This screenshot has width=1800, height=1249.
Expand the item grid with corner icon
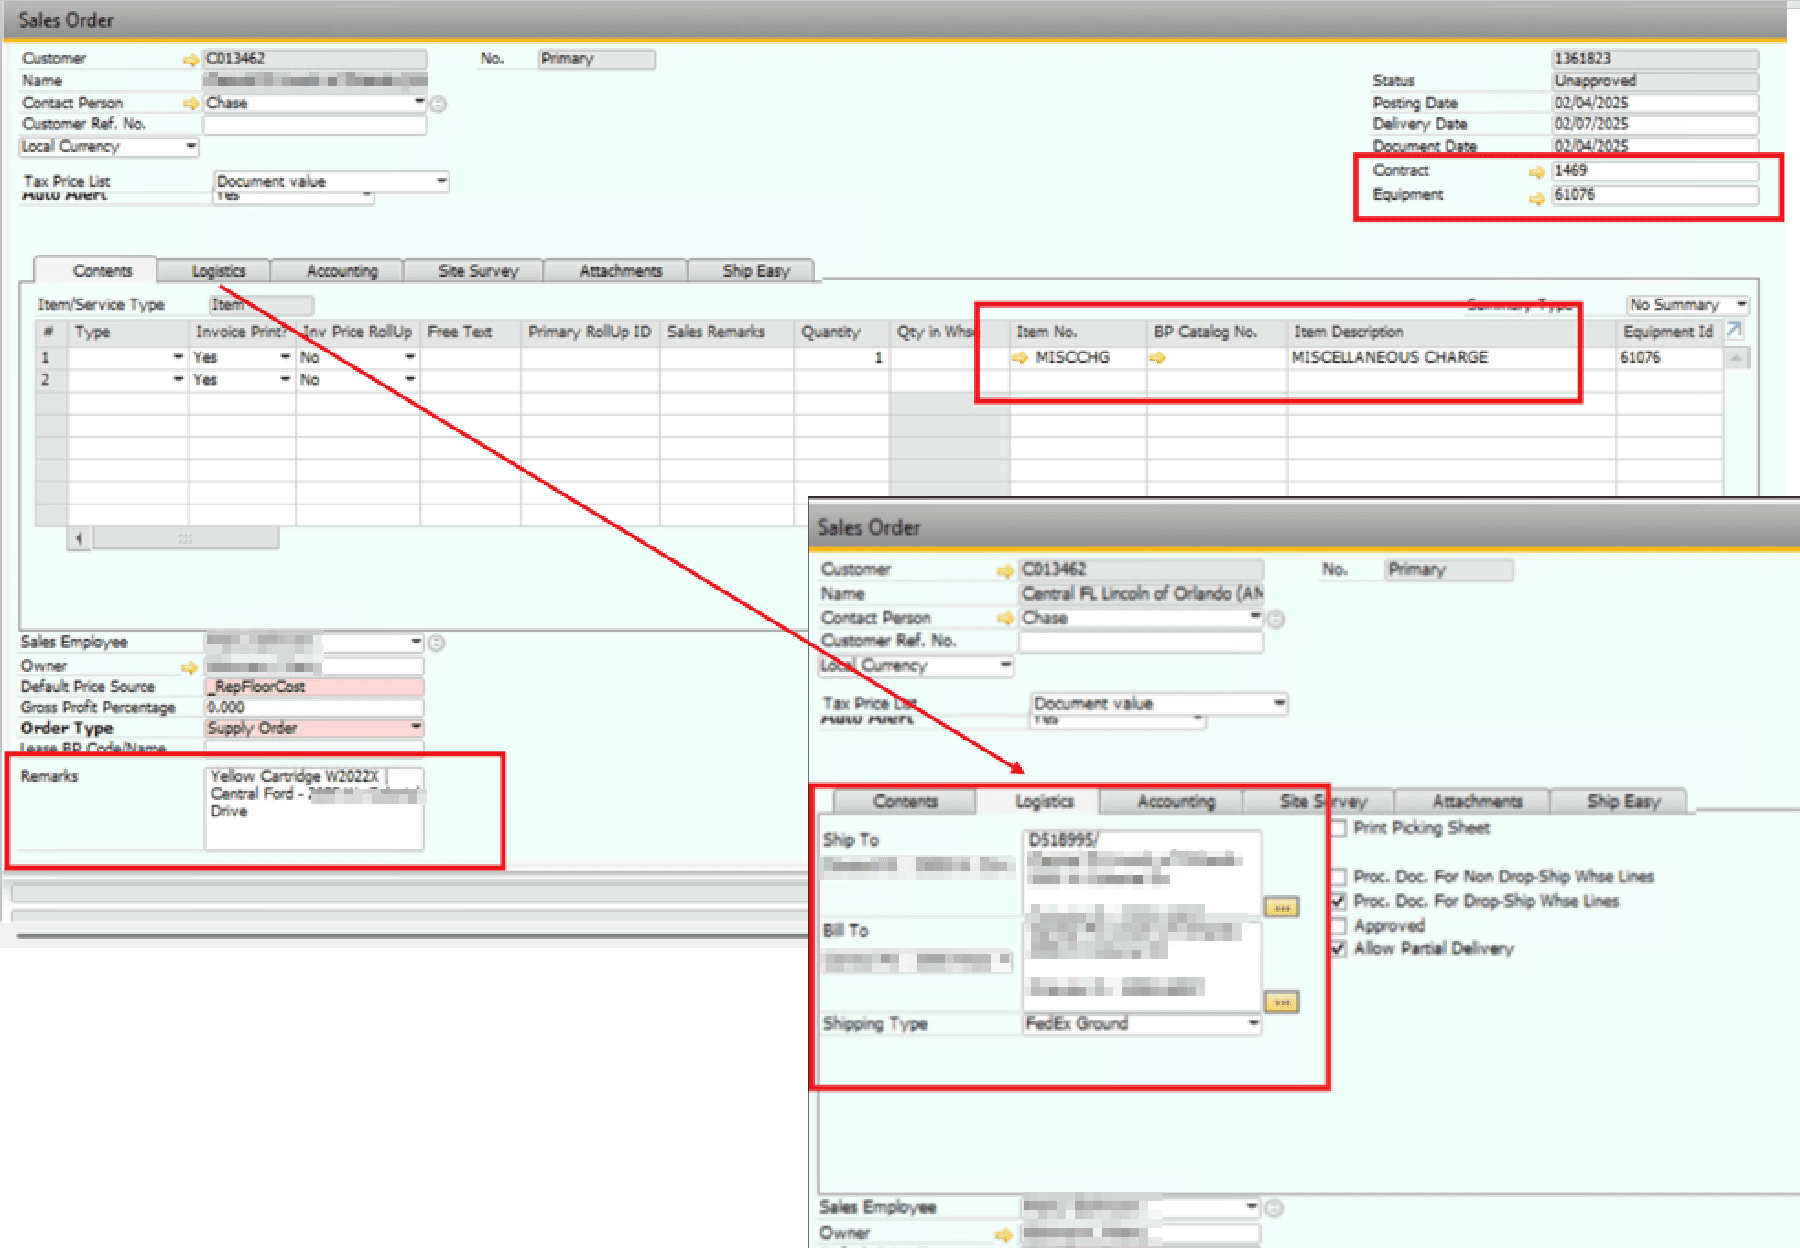(x=1735, y=330)
